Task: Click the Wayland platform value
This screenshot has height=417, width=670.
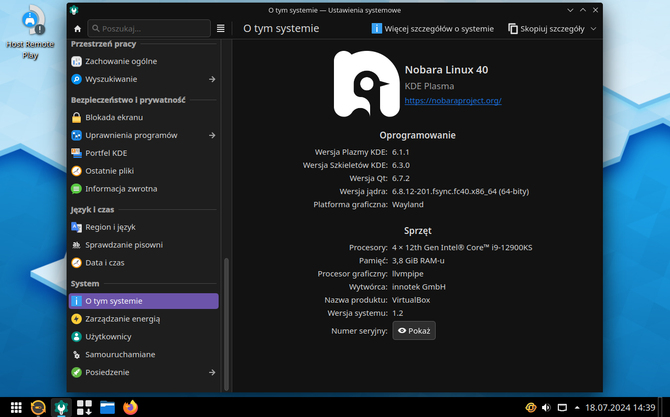Action: tap(408, 205)
